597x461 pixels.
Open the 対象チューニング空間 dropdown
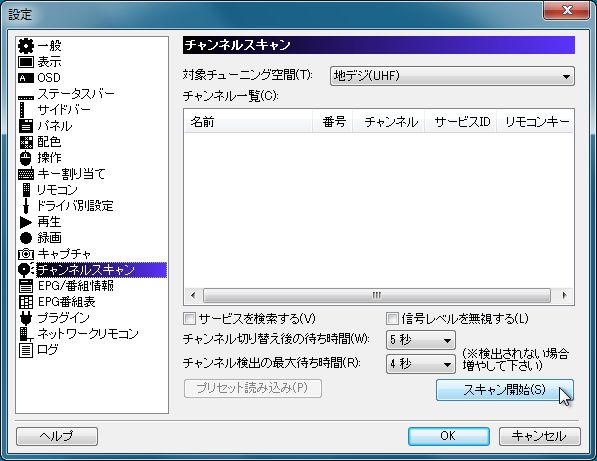click(x=452, y=76)
